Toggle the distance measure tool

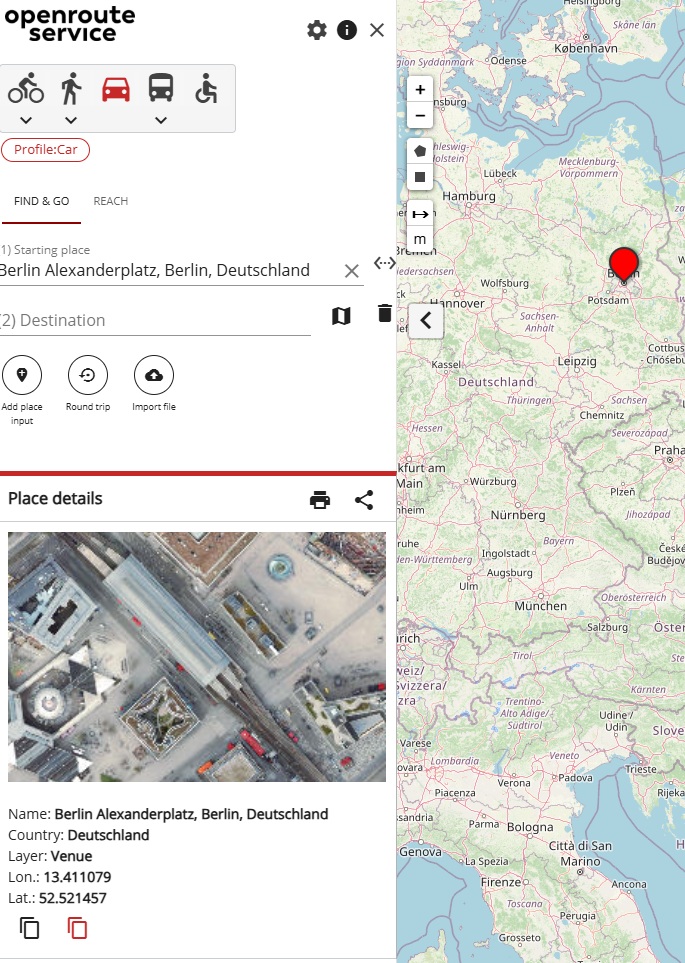pyautogui.click(x=420, y=214)
